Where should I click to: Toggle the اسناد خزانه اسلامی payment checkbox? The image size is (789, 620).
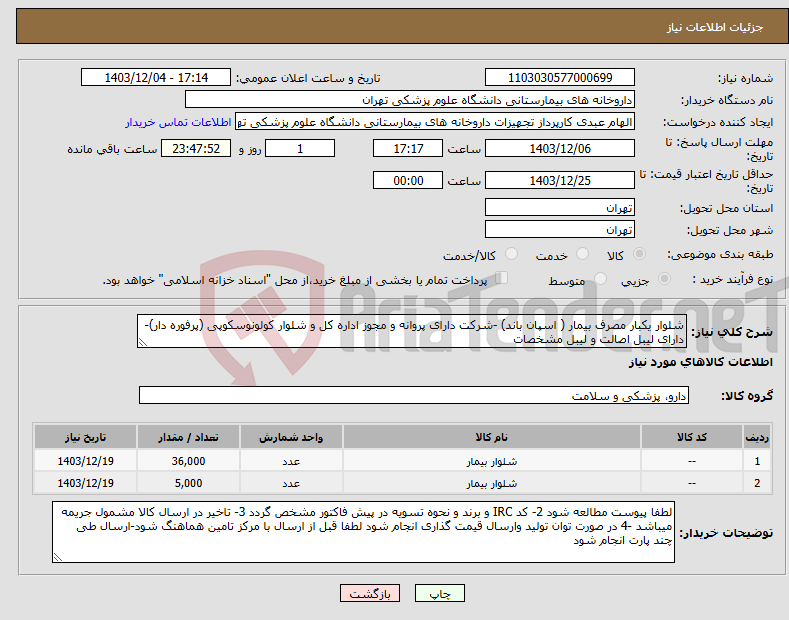pos(501,278)
